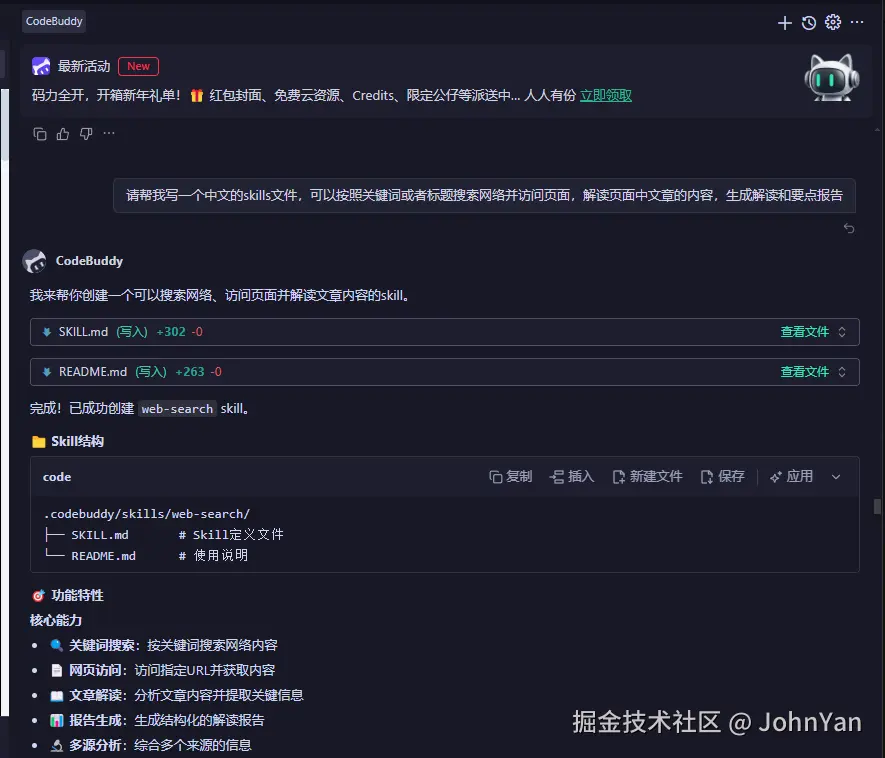
Task: Open CodeBuddy settings gear icon
Action: point(833,23)
